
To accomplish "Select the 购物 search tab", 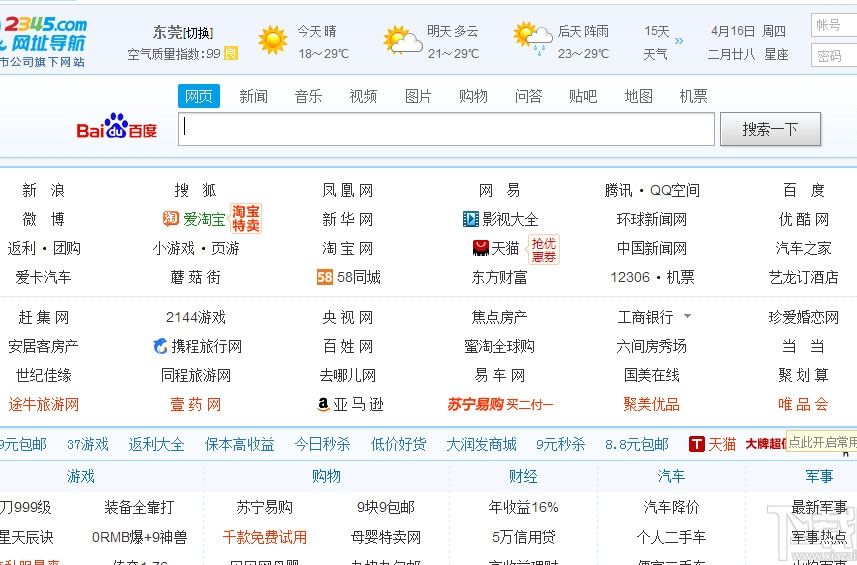I will pyautogui.click(x=473, y=96).
